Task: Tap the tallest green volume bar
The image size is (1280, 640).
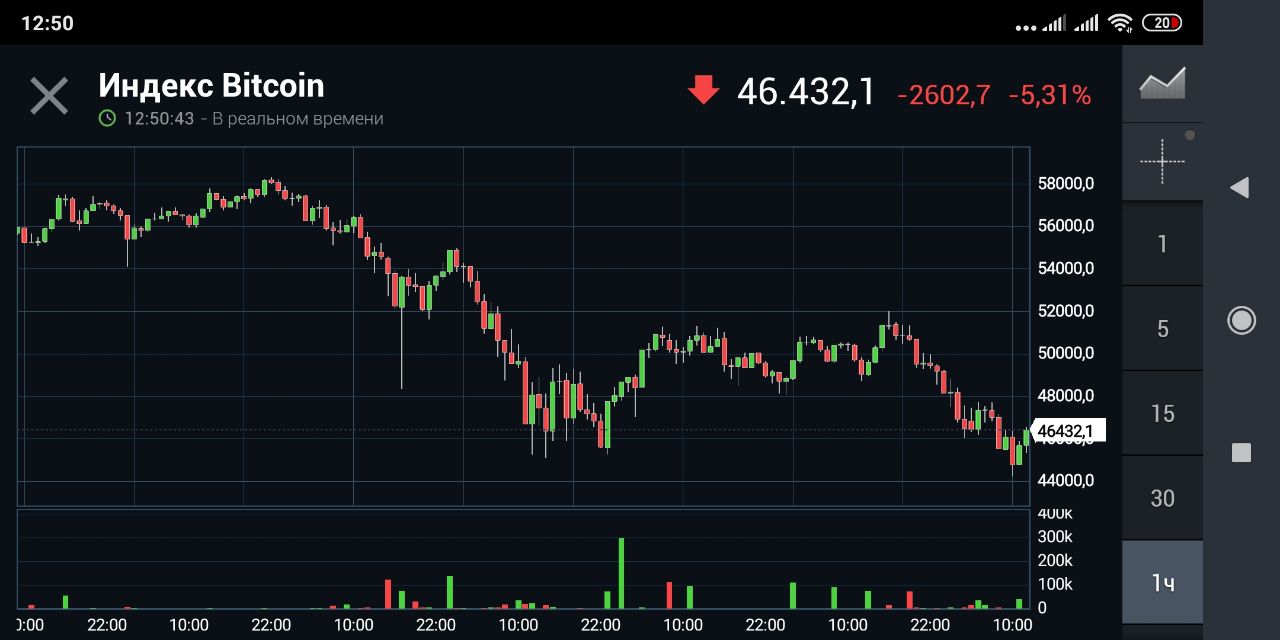Action: pyautogui.click(x=621, y=573)
